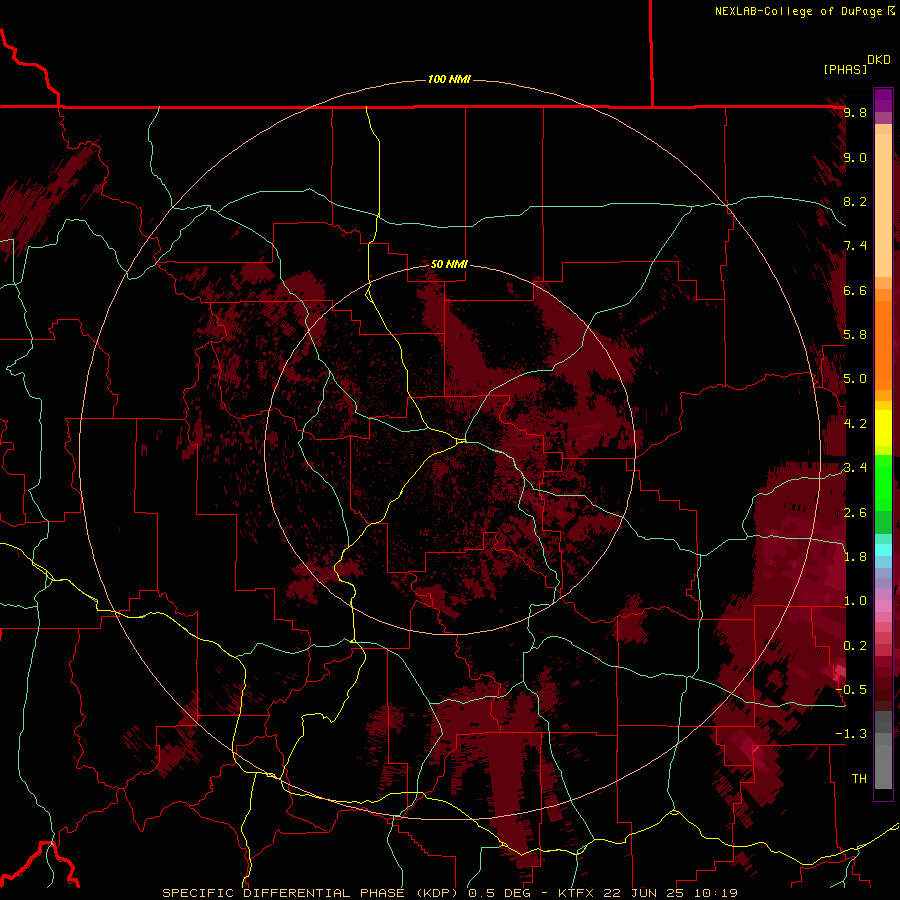Select the 6.6 value on color scale
Image resolution: width=900 pixels, height=900 pixels.
(855, 290)
